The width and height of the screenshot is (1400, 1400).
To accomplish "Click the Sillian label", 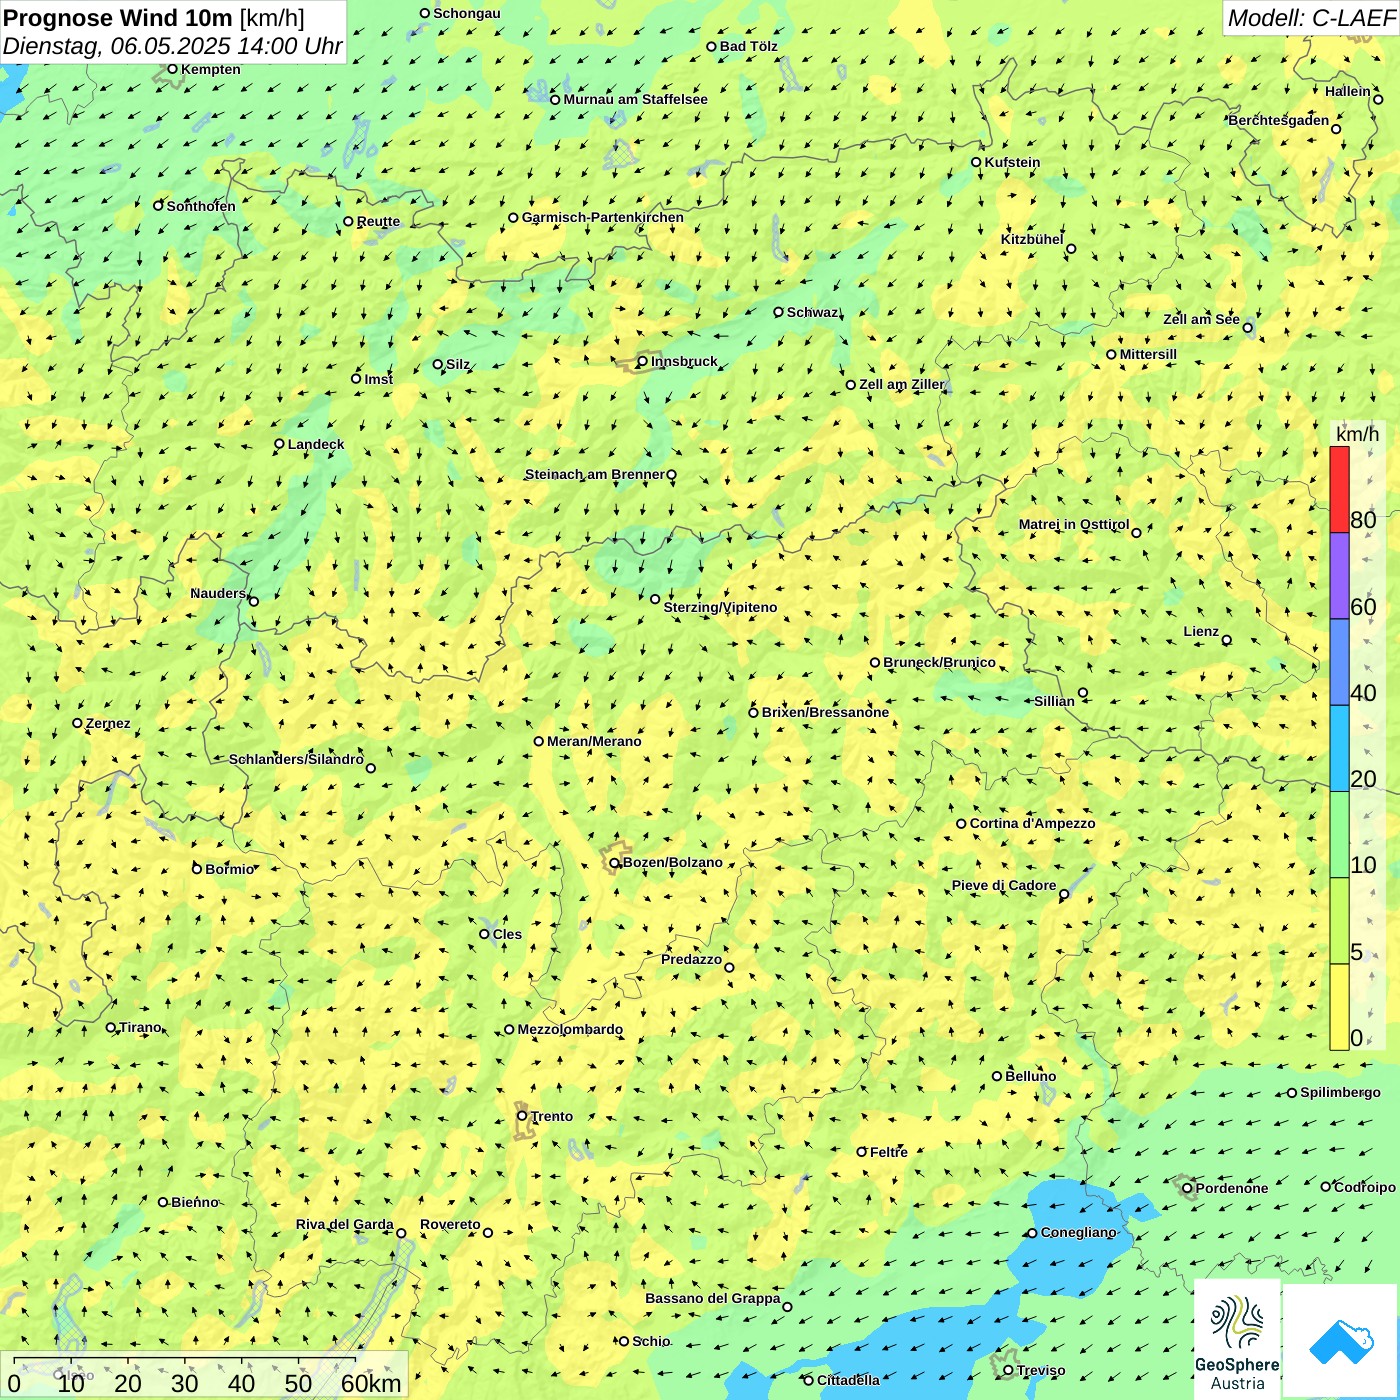I will [x=1054, y=701].
